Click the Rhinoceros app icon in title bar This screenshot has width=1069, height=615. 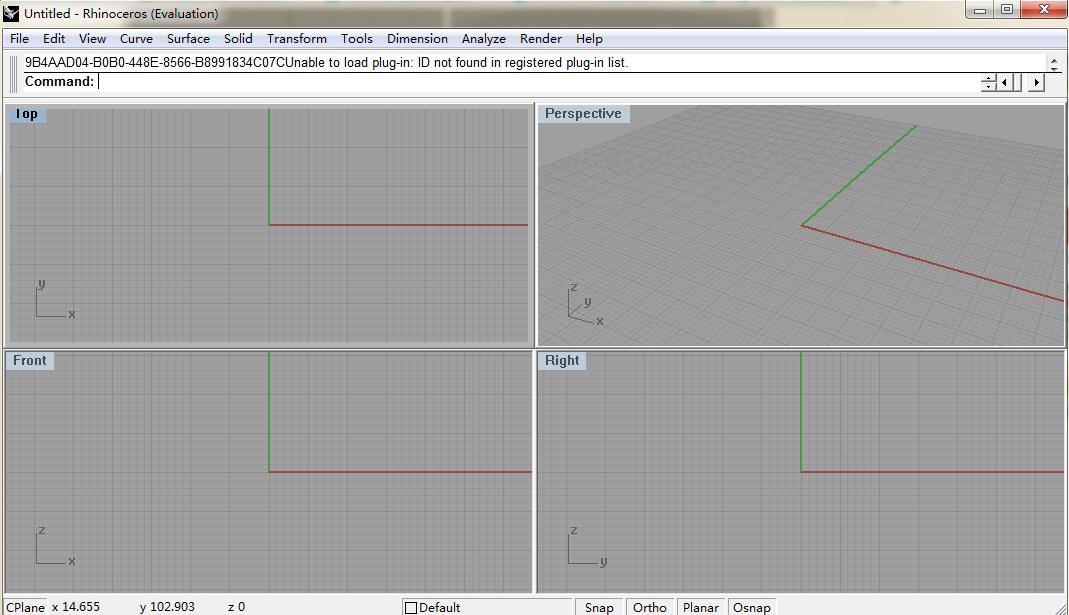coord(11,13)
